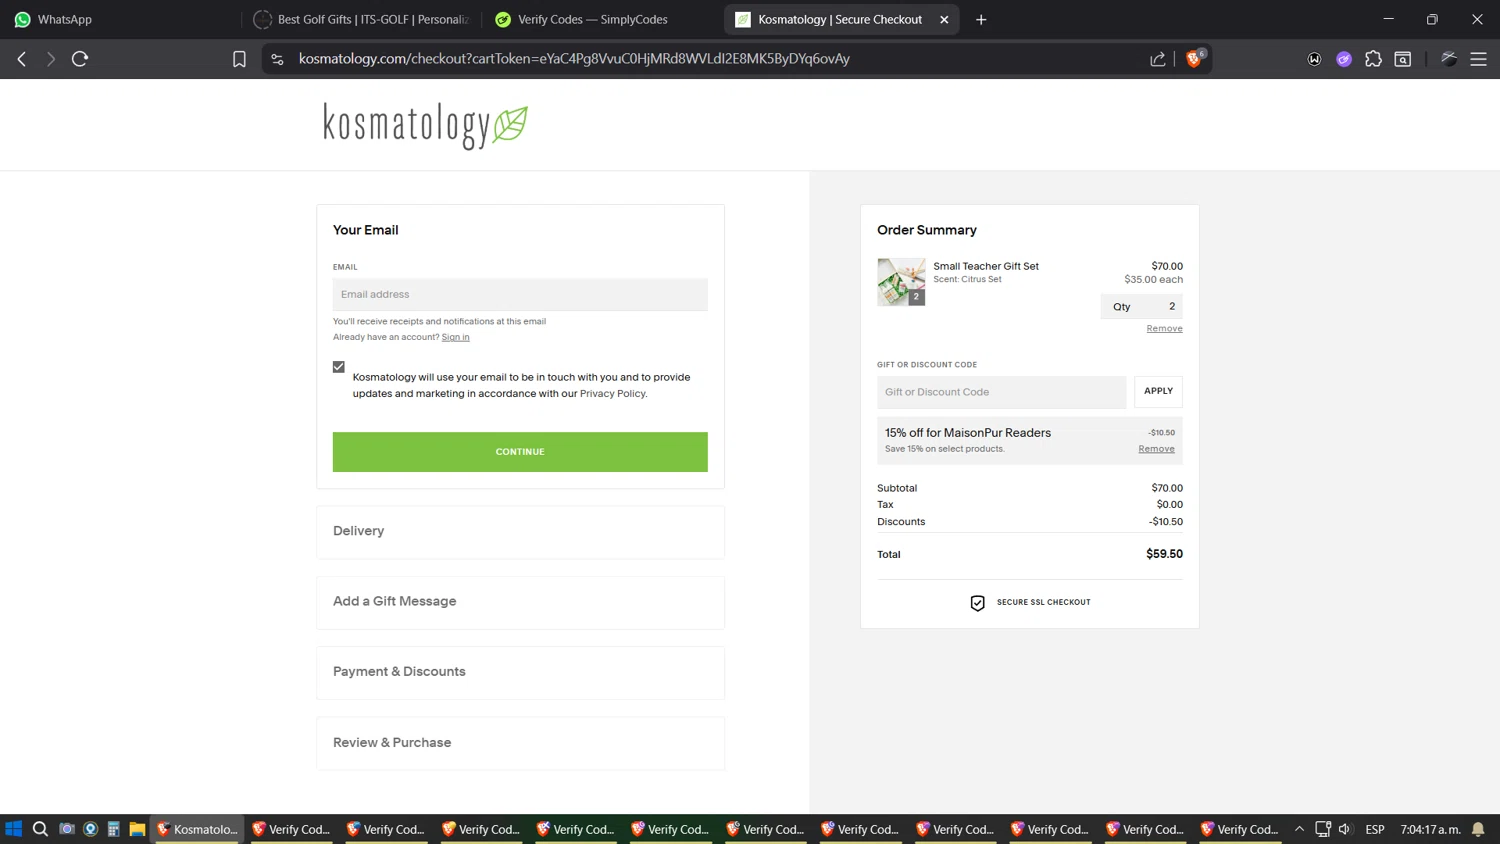Viewport: 1500px width, 844px height.
Task: Open File Explorer from the taskbar
Action: pos(137,829)
